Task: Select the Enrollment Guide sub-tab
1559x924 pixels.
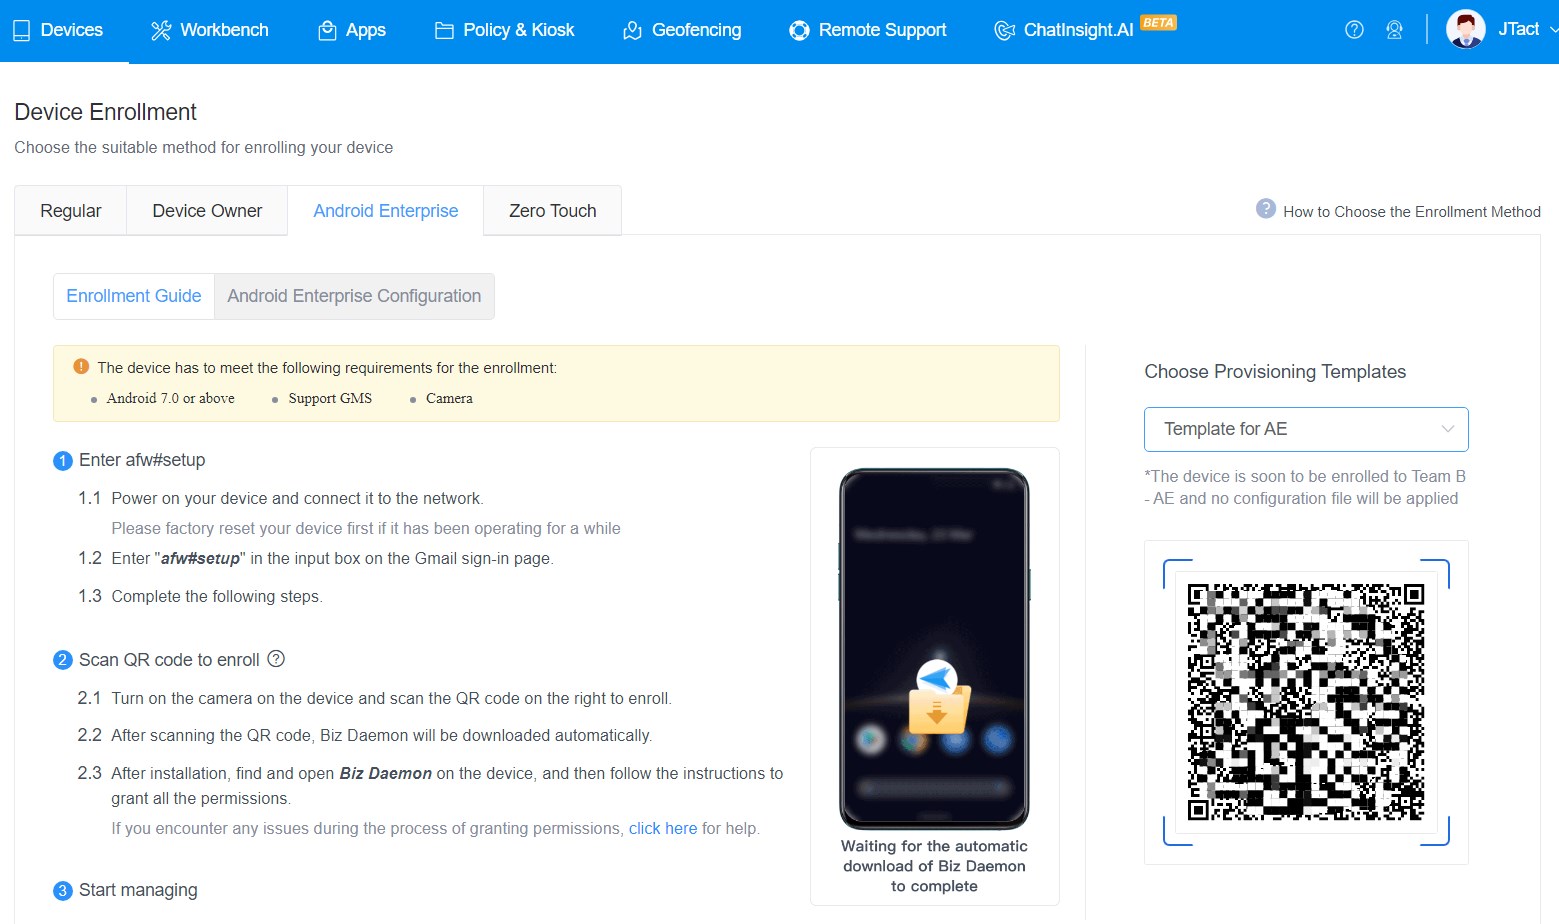Action: pyautogui.click(x=134, y=296)
